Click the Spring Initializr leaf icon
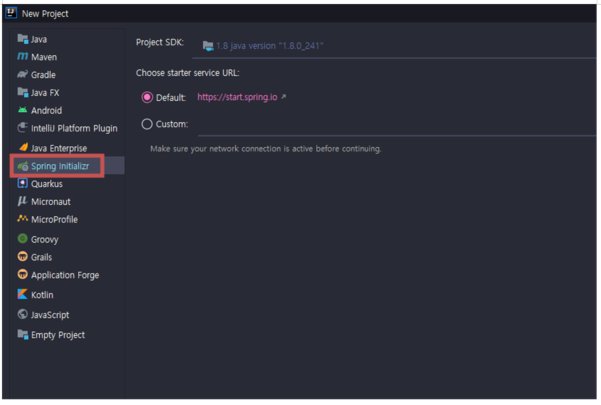Image resolution: width=601 pixels, height=405 pixels. (23, 166)
